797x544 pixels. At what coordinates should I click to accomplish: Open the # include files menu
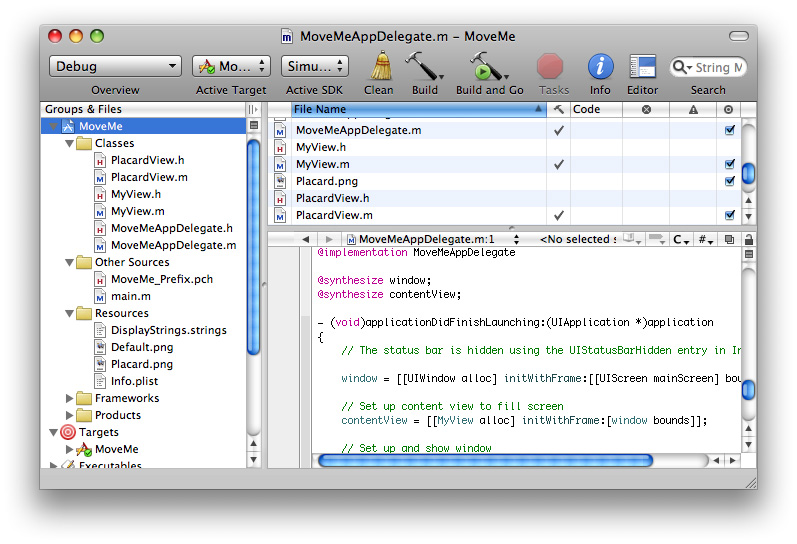point(706,239)
